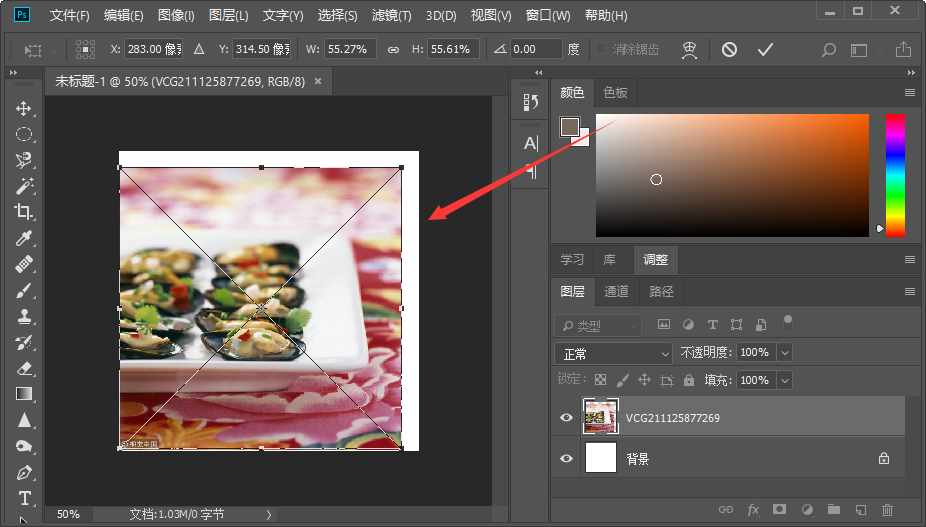This screenshot has height=527, width=926.
Task: Toggle the warp mode icon
Action: [x=689, y=50]
